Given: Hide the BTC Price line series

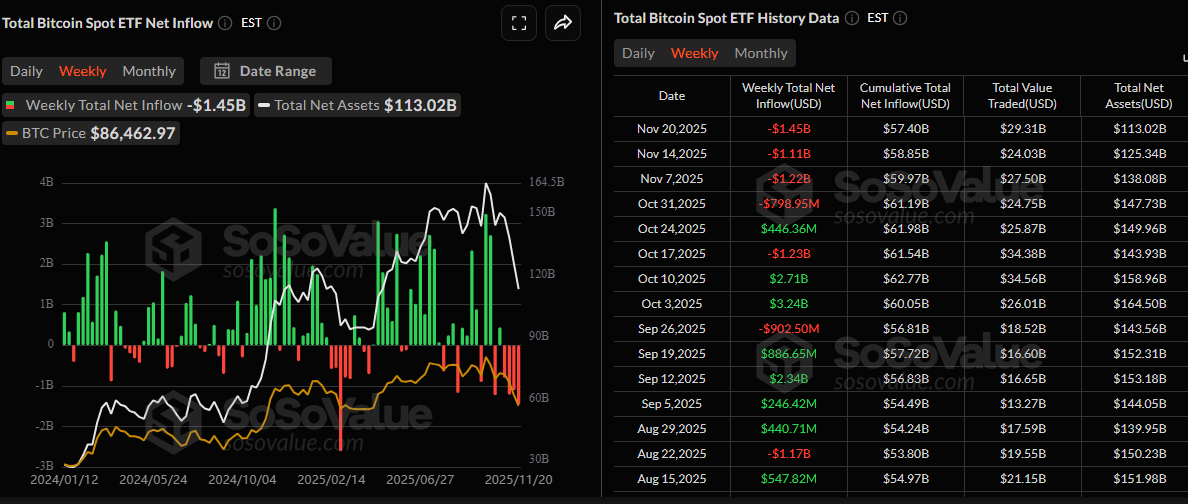Looking at the screenshot, I should 91,133.
